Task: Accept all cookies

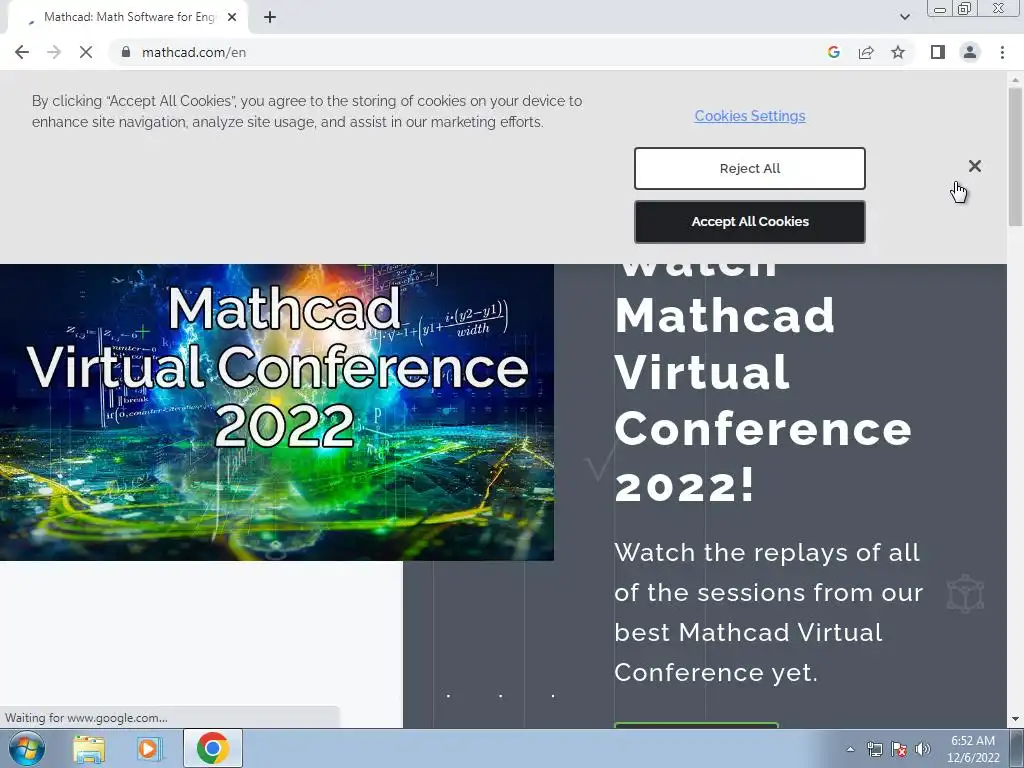Action: [x=750, y=222]
